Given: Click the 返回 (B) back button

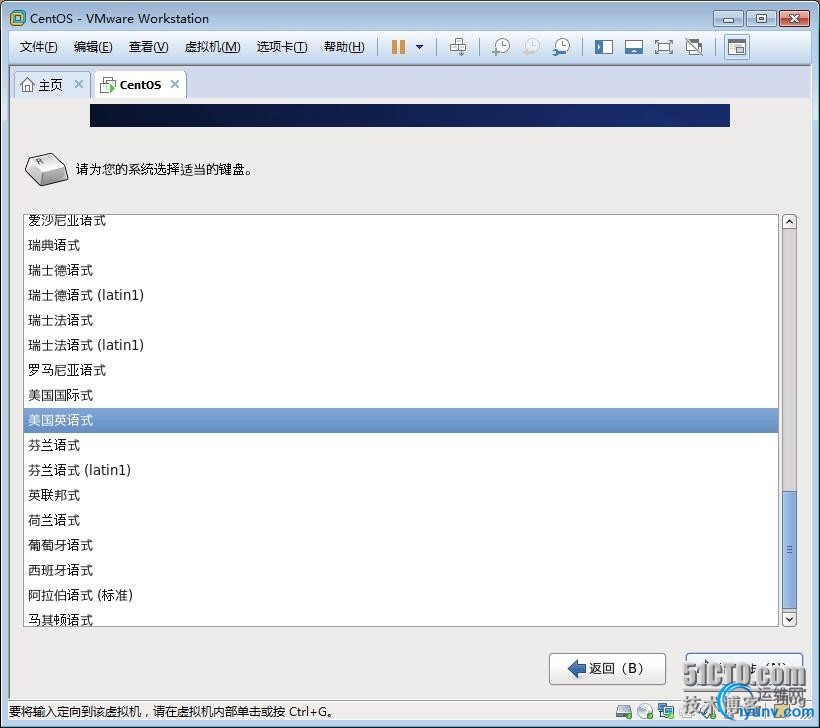Looking at the screenshot, I should (607, 668).
